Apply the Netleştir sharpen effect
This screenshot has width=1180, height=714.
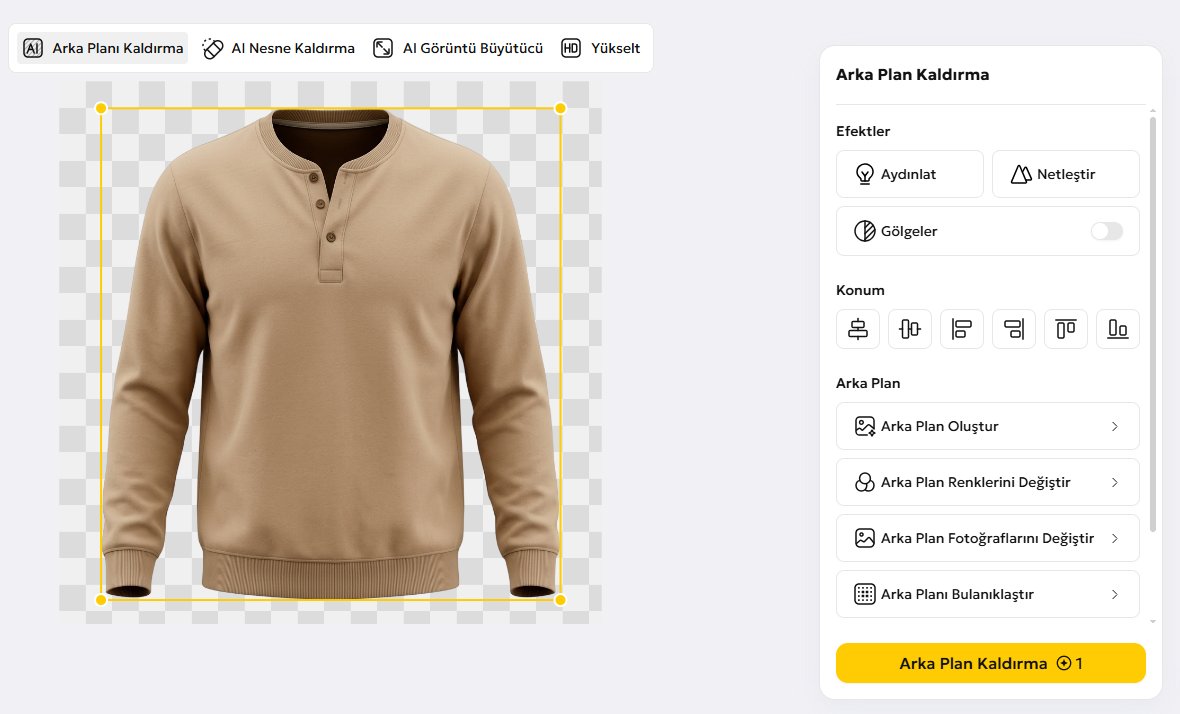(x=1066, y=174)
